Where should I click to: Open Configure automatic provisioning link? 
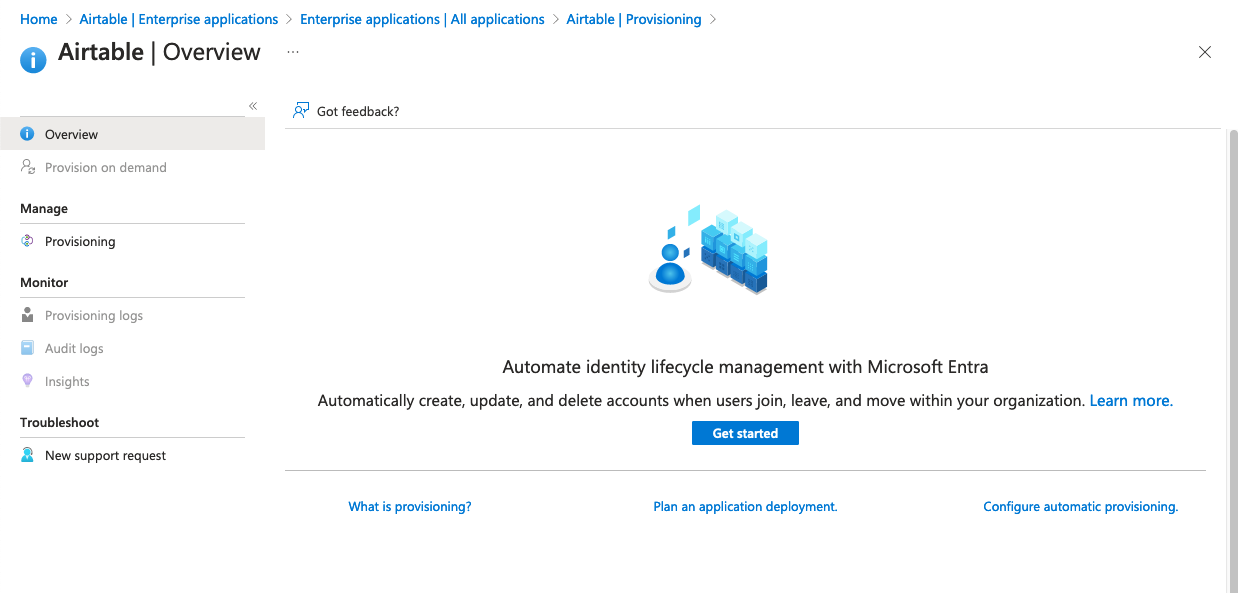[1081, 507]
